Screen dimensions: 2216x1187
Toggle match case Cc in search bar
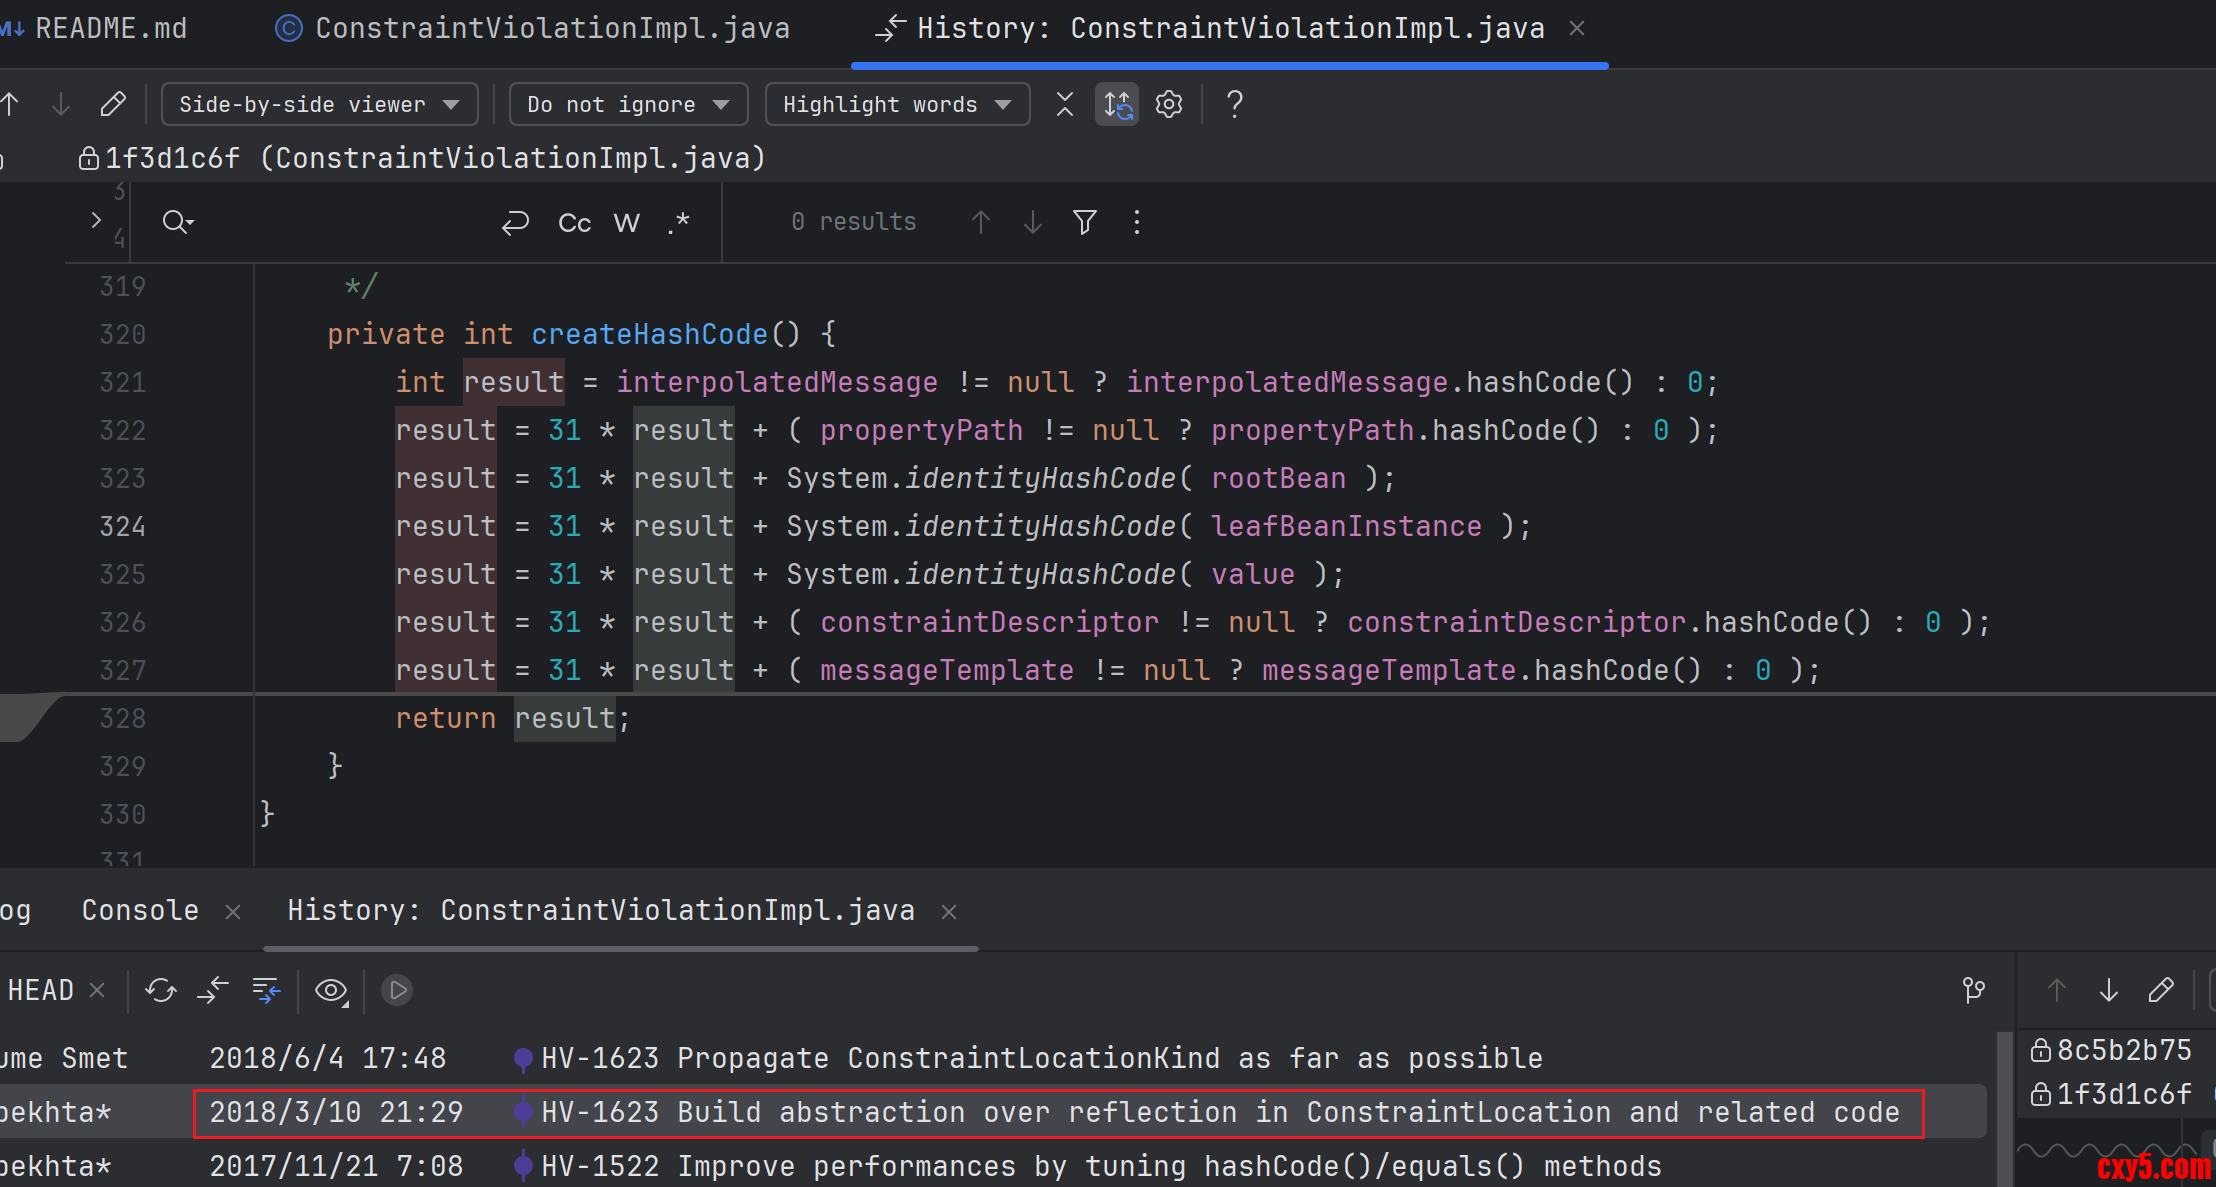tap(574, 223)
